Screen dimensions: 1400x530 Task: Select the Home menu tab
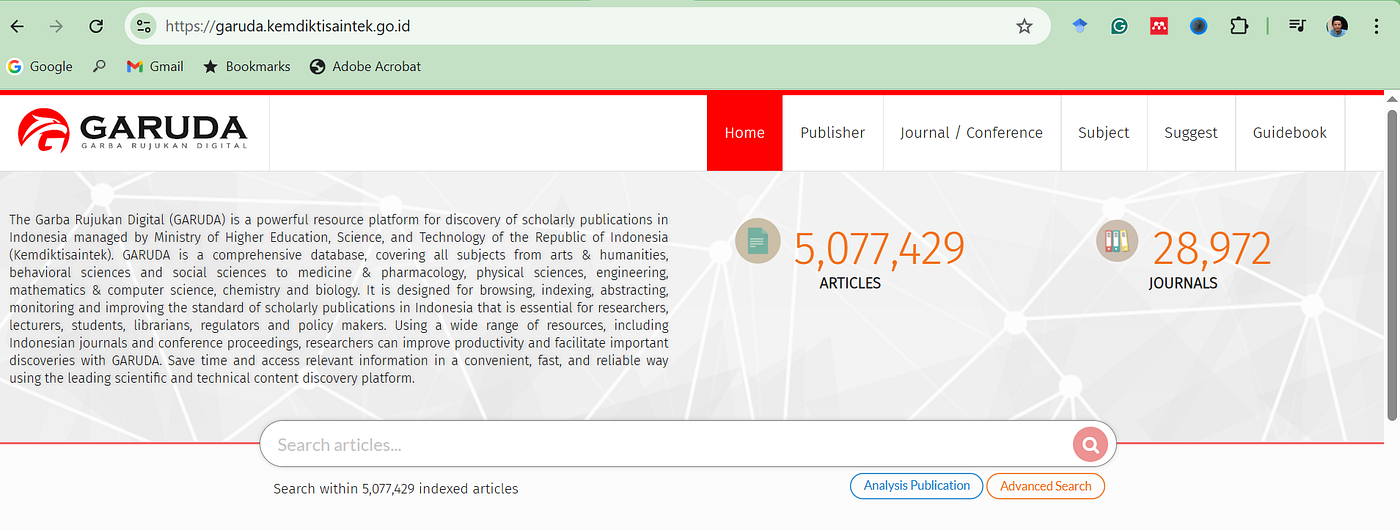point(744,133)
